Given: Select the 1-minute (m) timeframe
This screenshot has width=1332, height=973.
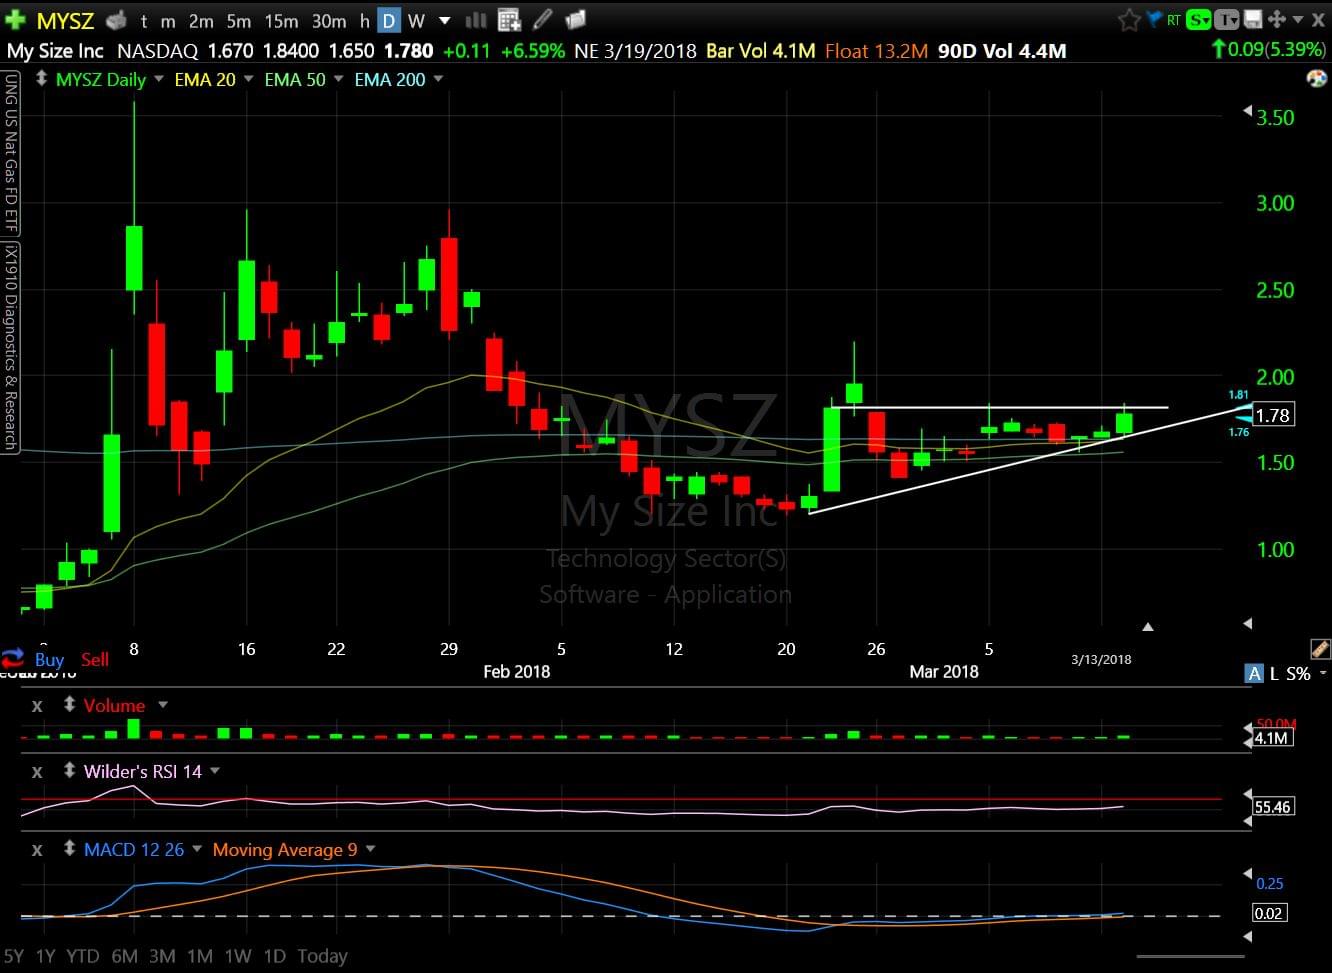Looking at the screenshot, I should pyautogui.click(x=168, y=20).
